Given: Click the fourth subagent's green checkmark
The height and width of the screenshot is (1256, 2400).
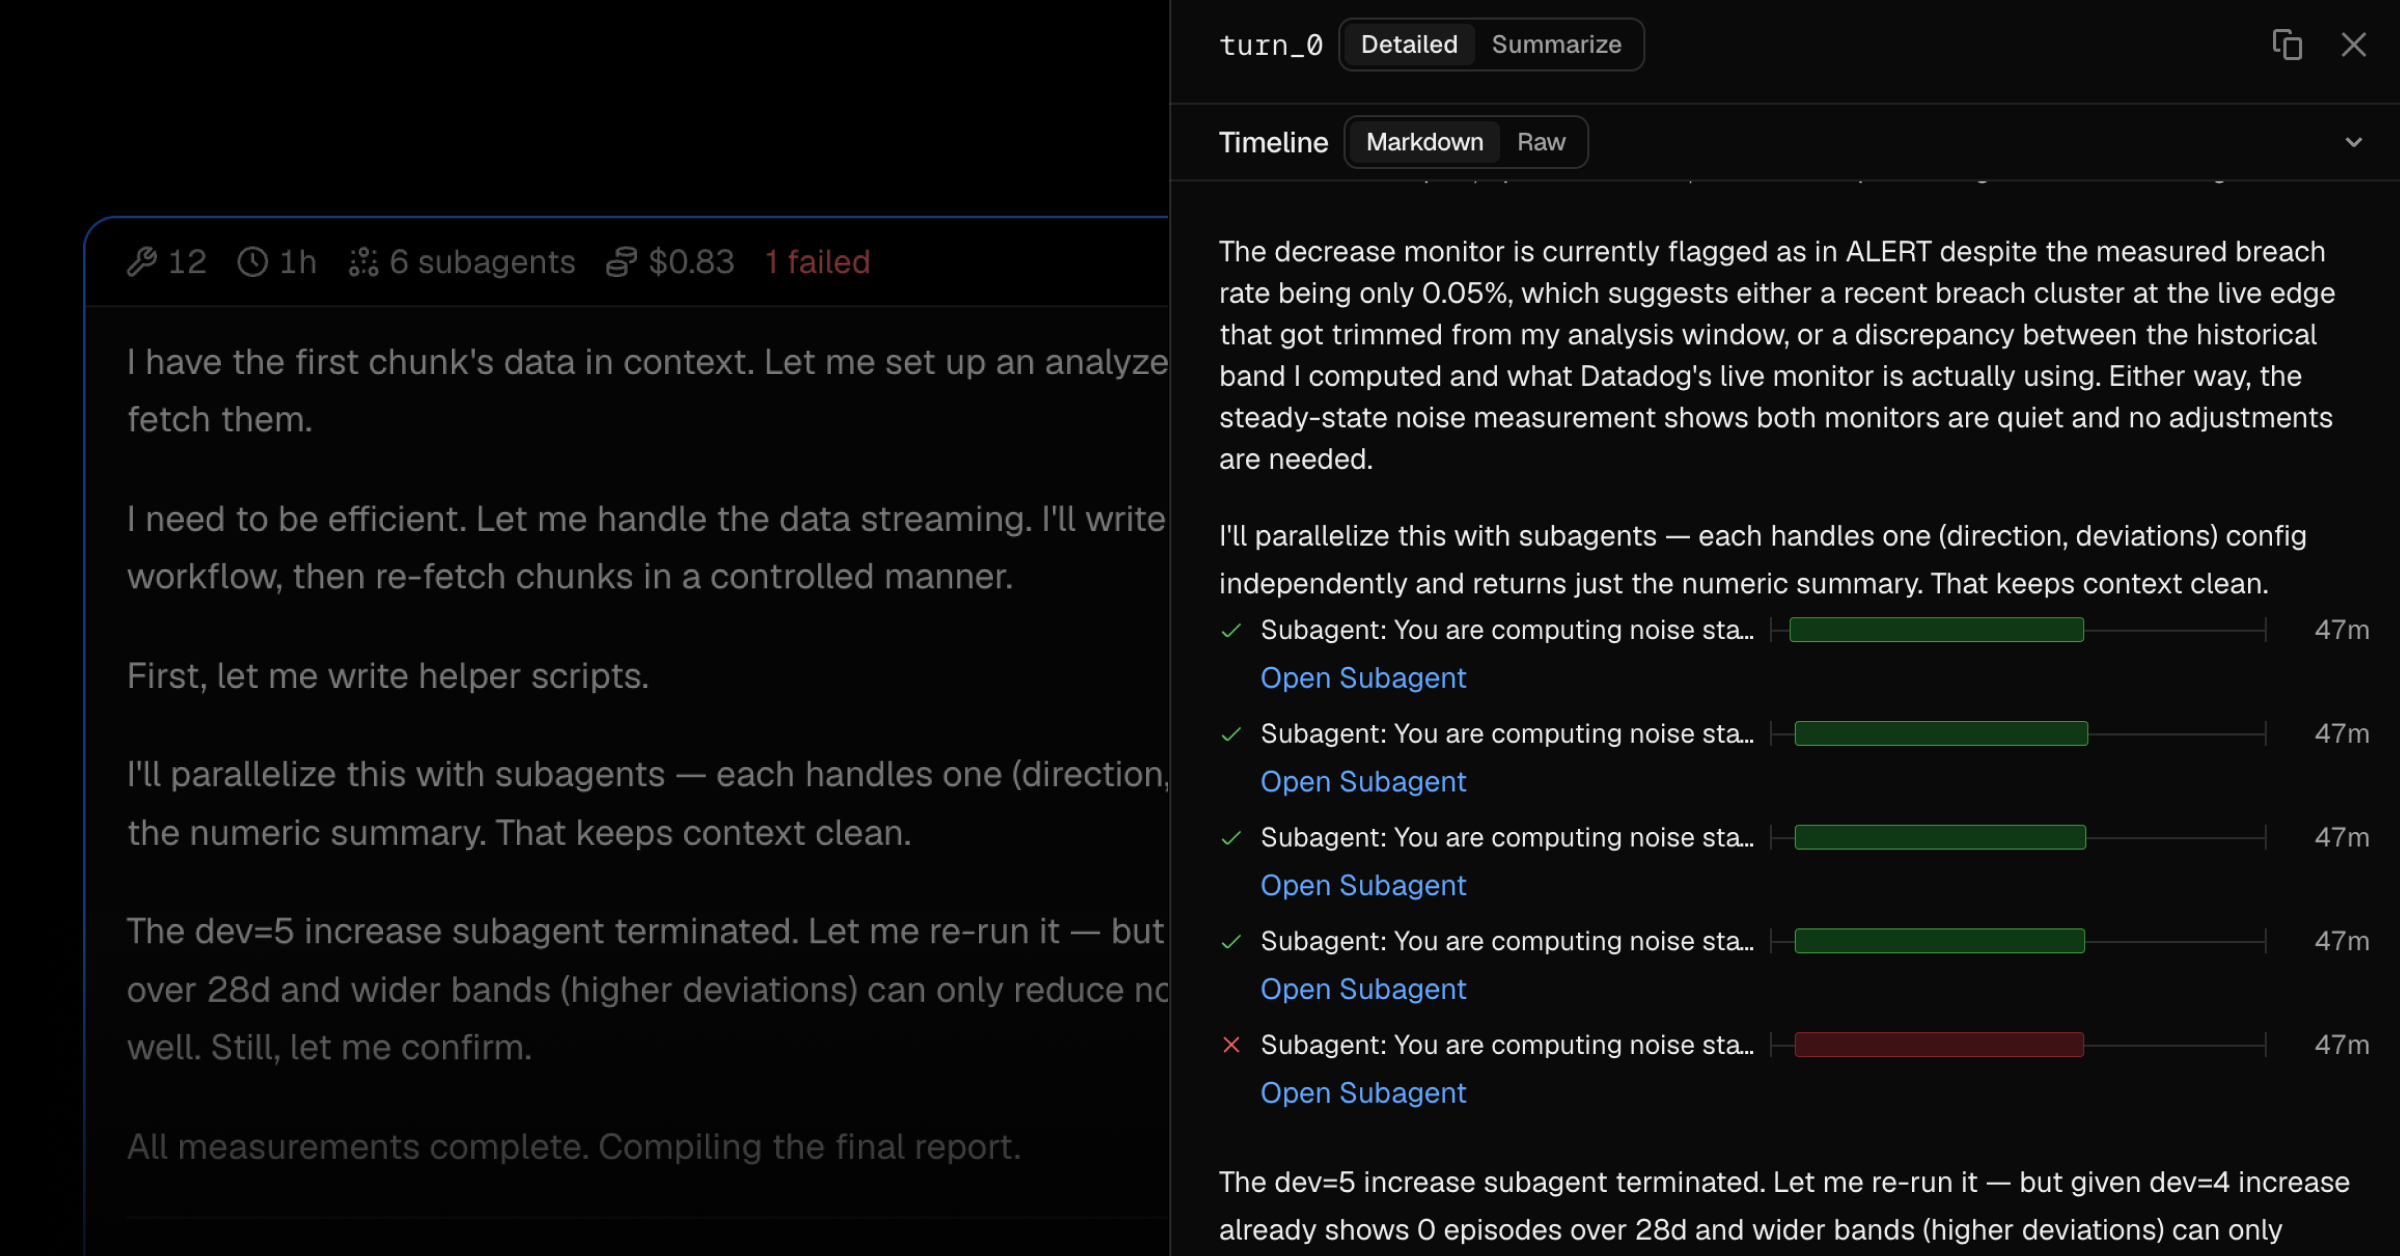Looking at the screenshot, I should point(1231,942).
